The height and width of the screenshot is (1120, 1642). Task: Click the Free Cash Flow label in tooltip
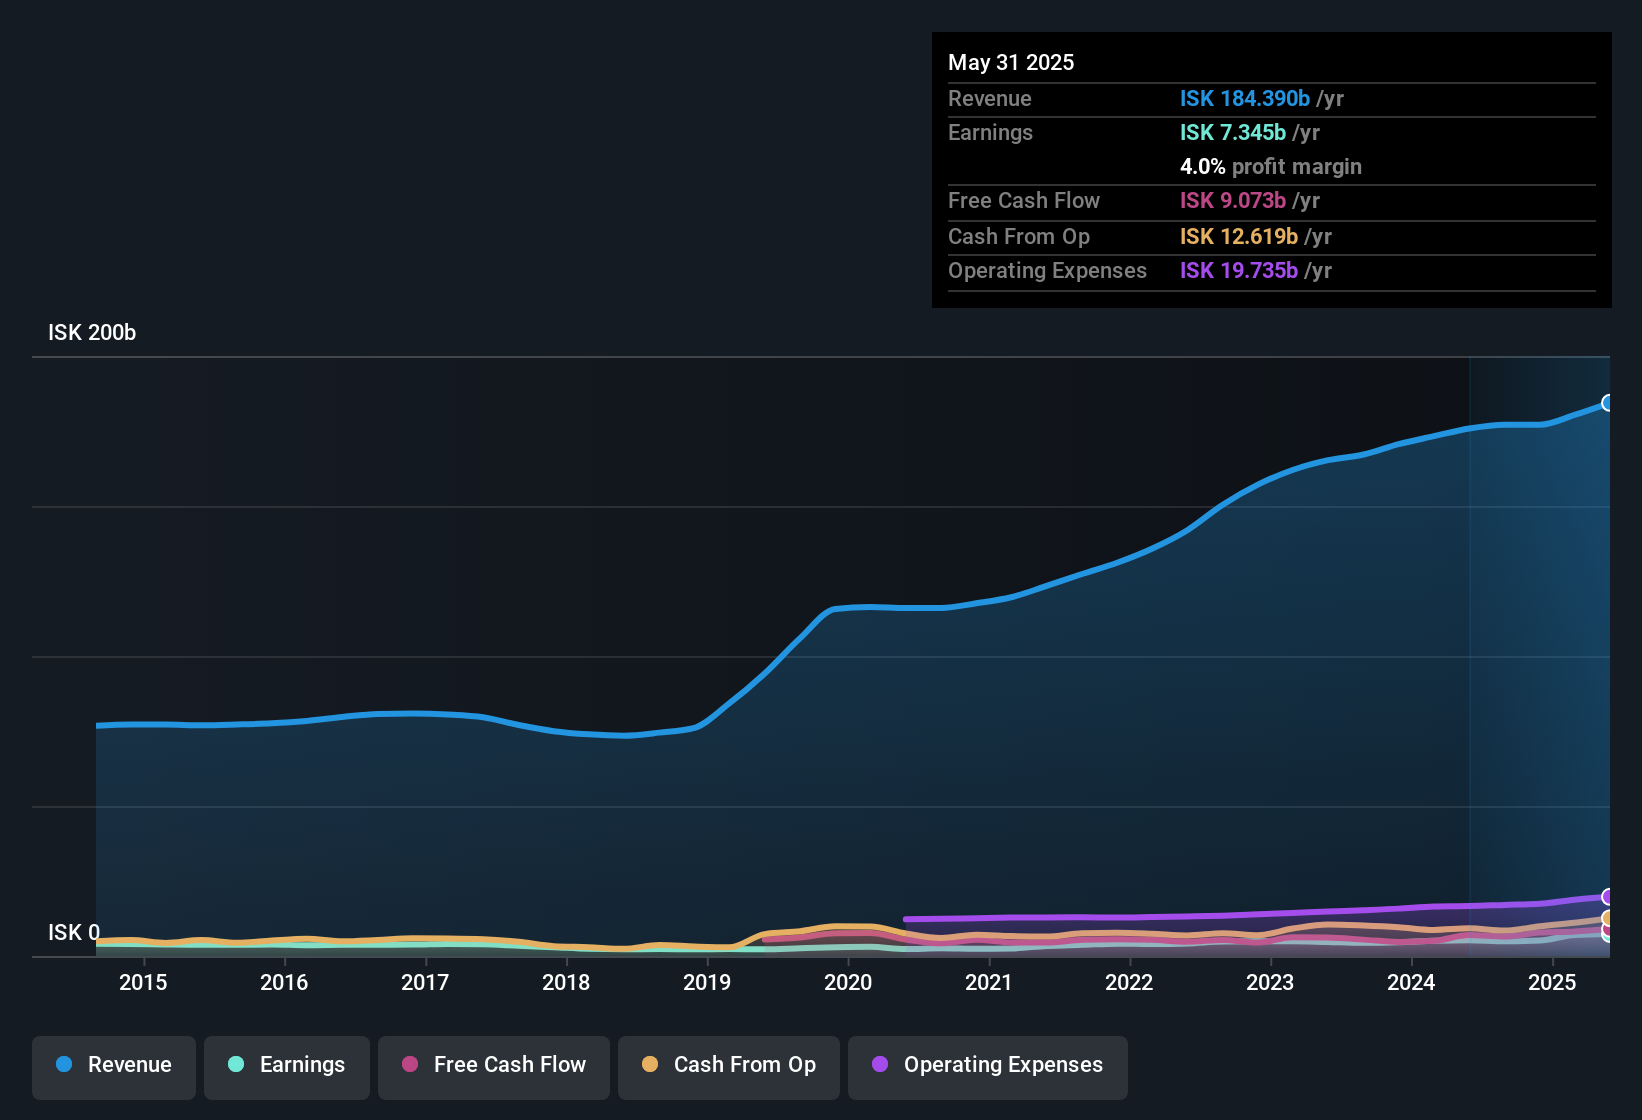point(1024,200)
